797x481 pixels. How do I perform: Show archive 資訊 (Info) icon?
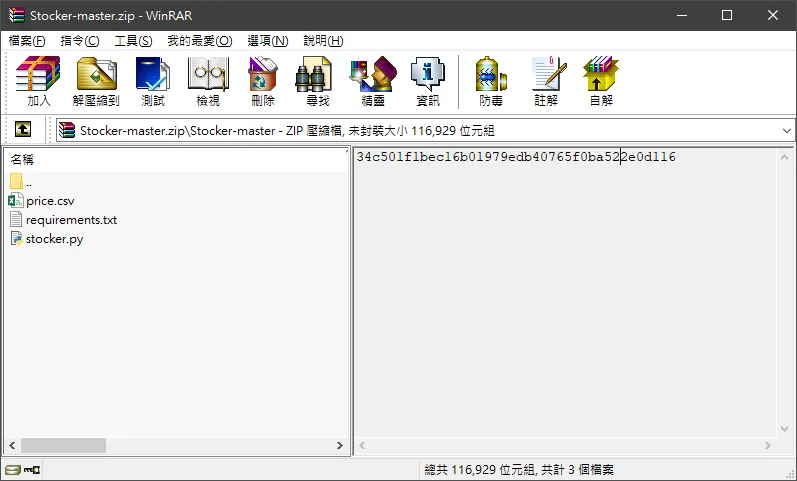(x=428, y=81)
